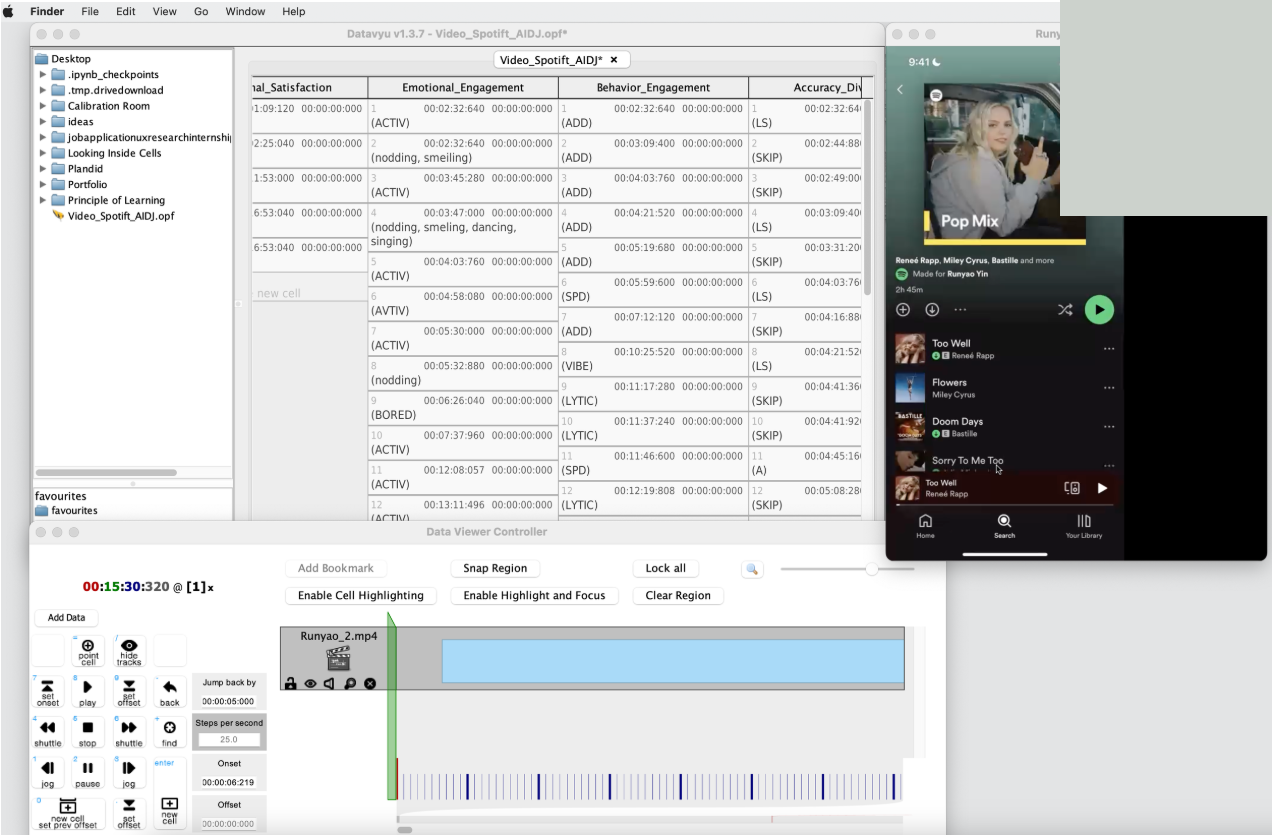Open the Window menu

pos(245,11)
